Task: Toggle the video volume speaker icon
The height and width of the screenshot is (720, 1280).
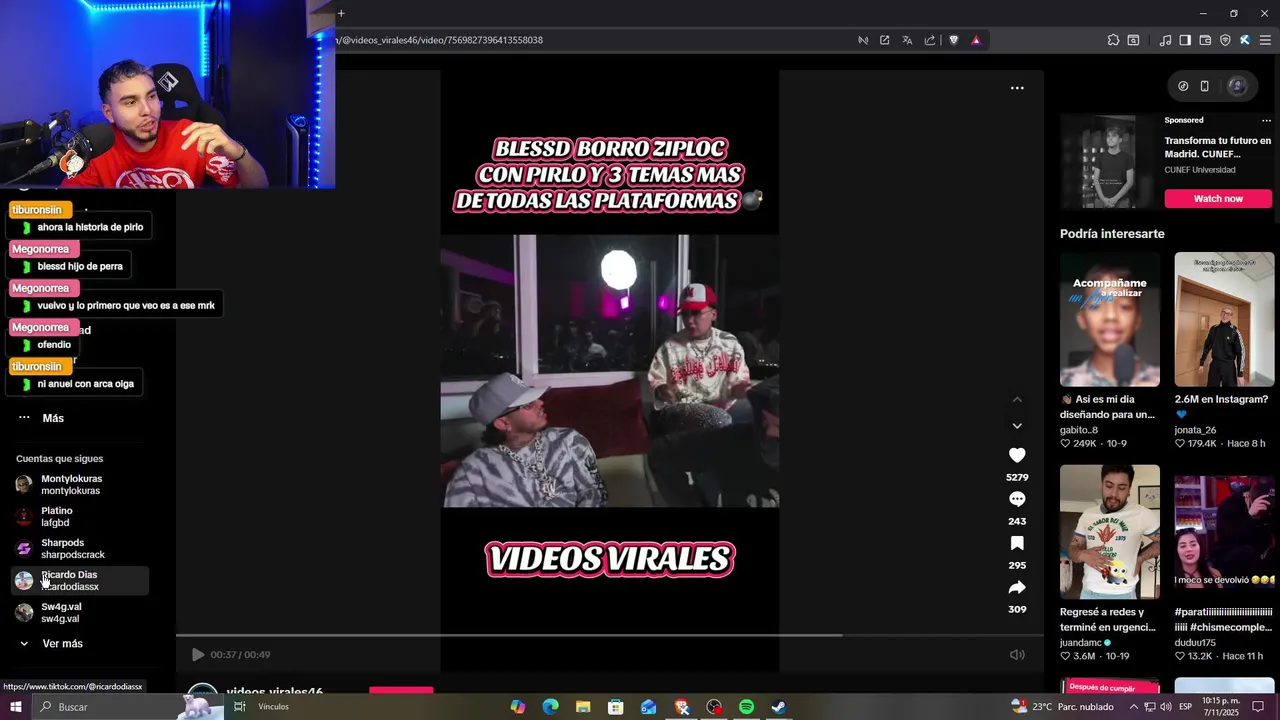Action: click(1017, 655)
